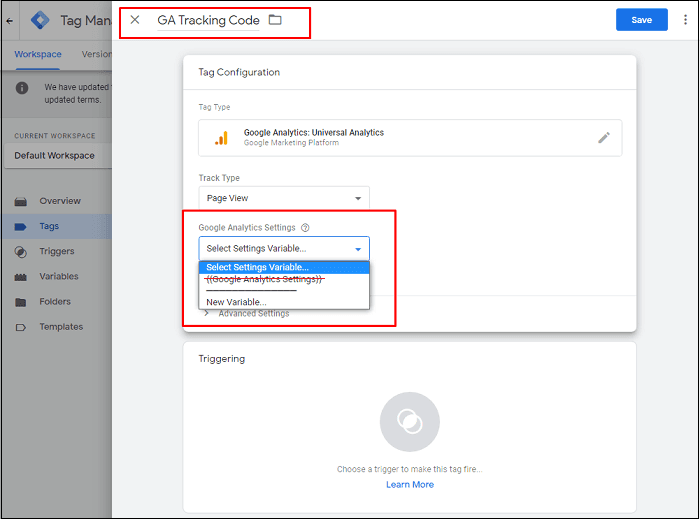The image size is (700, 519).
Task: Click the help icon beside Google Analytics Settings
Action: tap(305, 228)
